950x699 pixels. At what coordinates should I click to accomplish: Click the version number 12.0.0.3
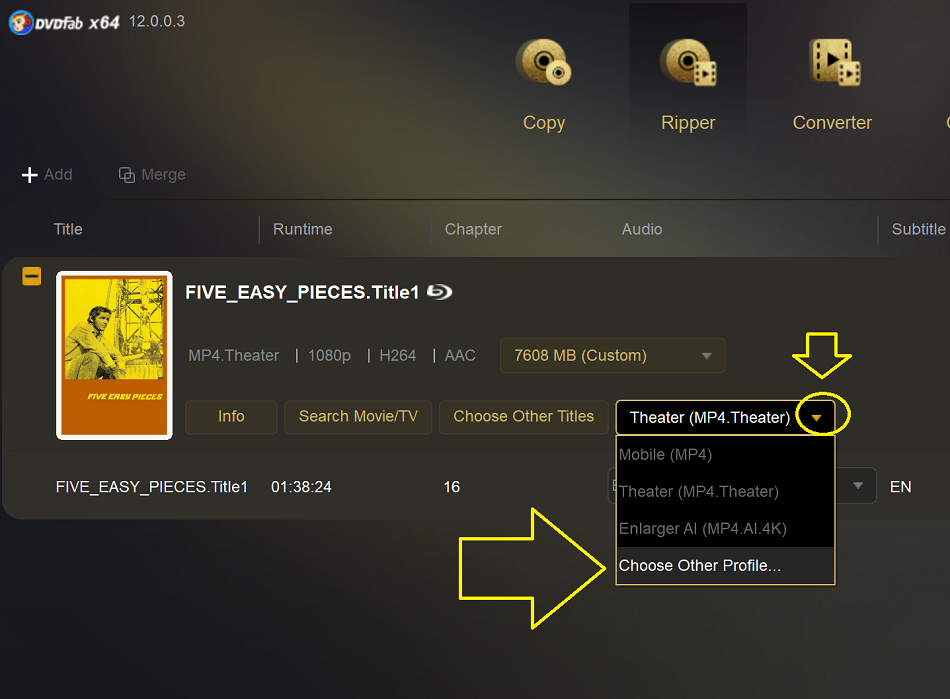click(x=157, y=21)
